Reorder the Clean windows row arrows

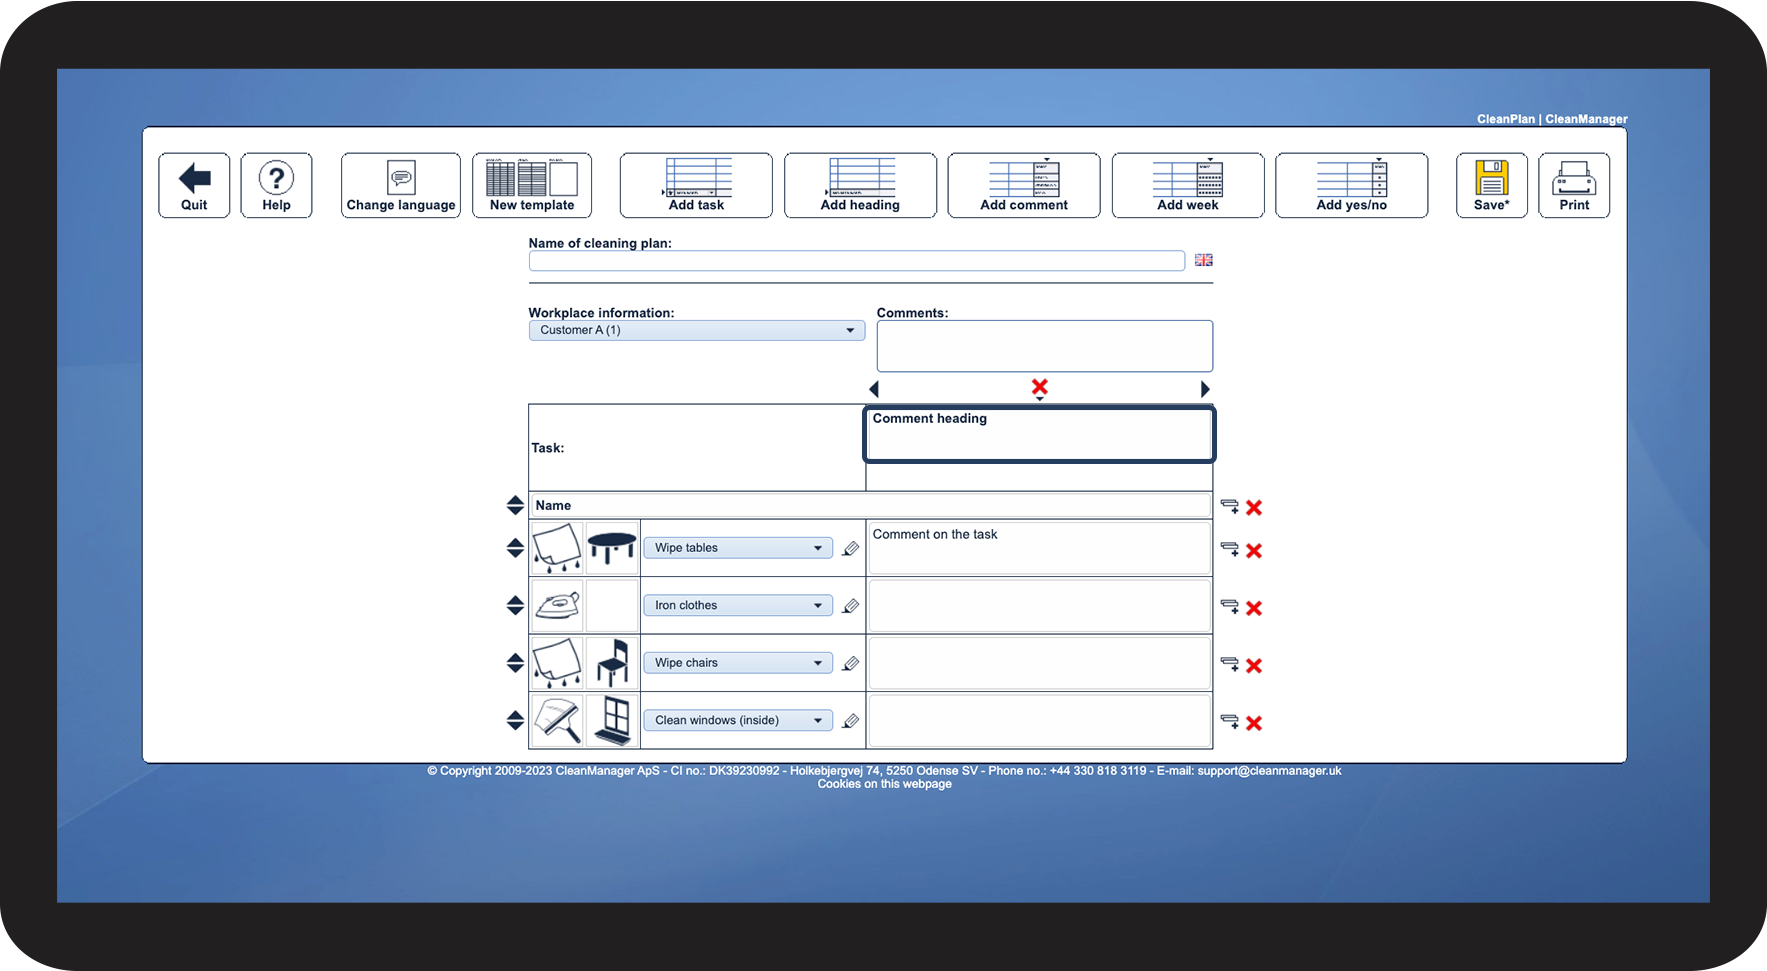click(x=515, y=720)
